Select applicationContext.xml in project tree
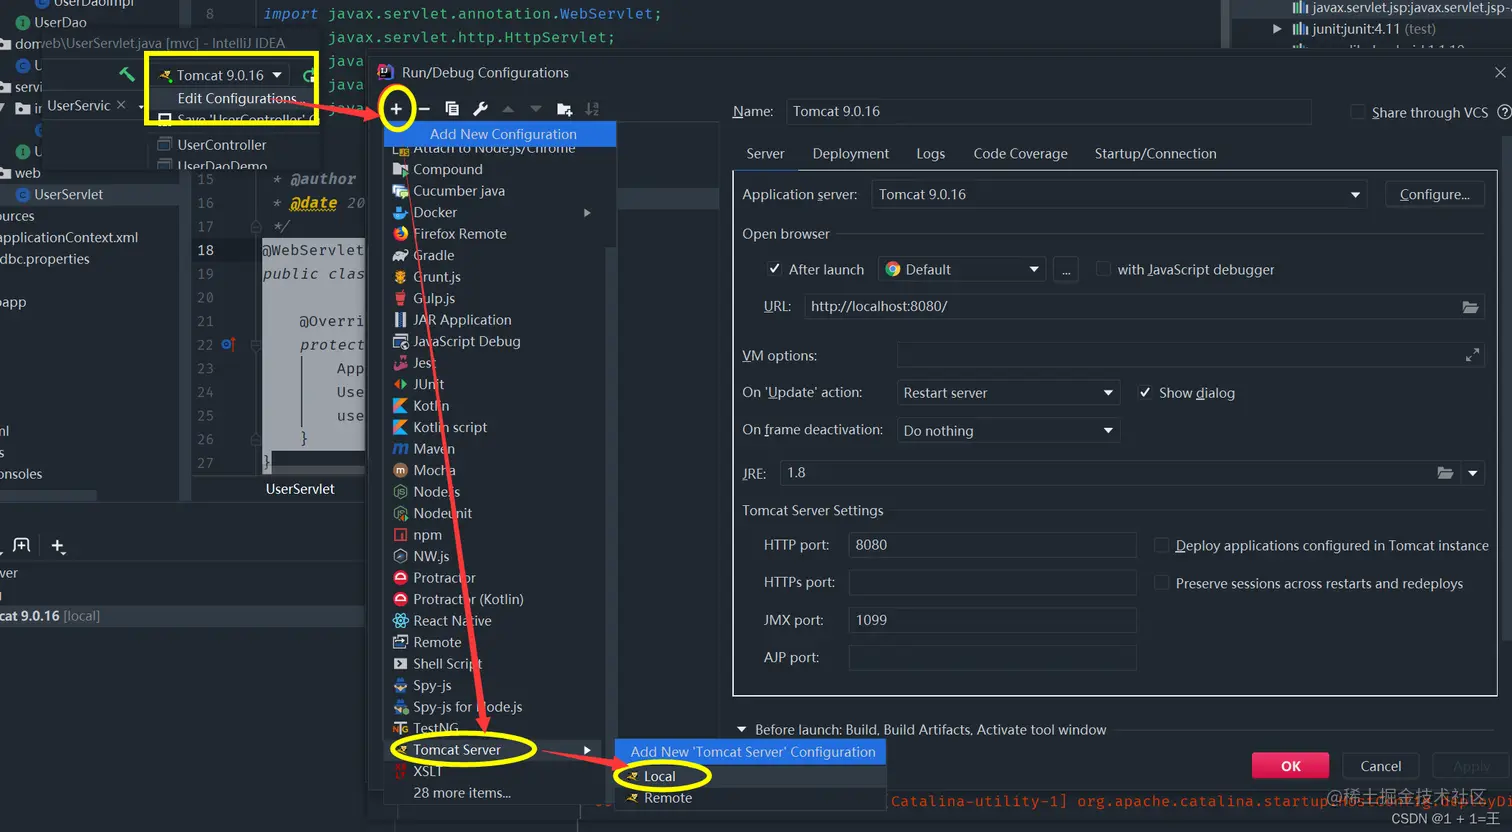 (69, 238)
